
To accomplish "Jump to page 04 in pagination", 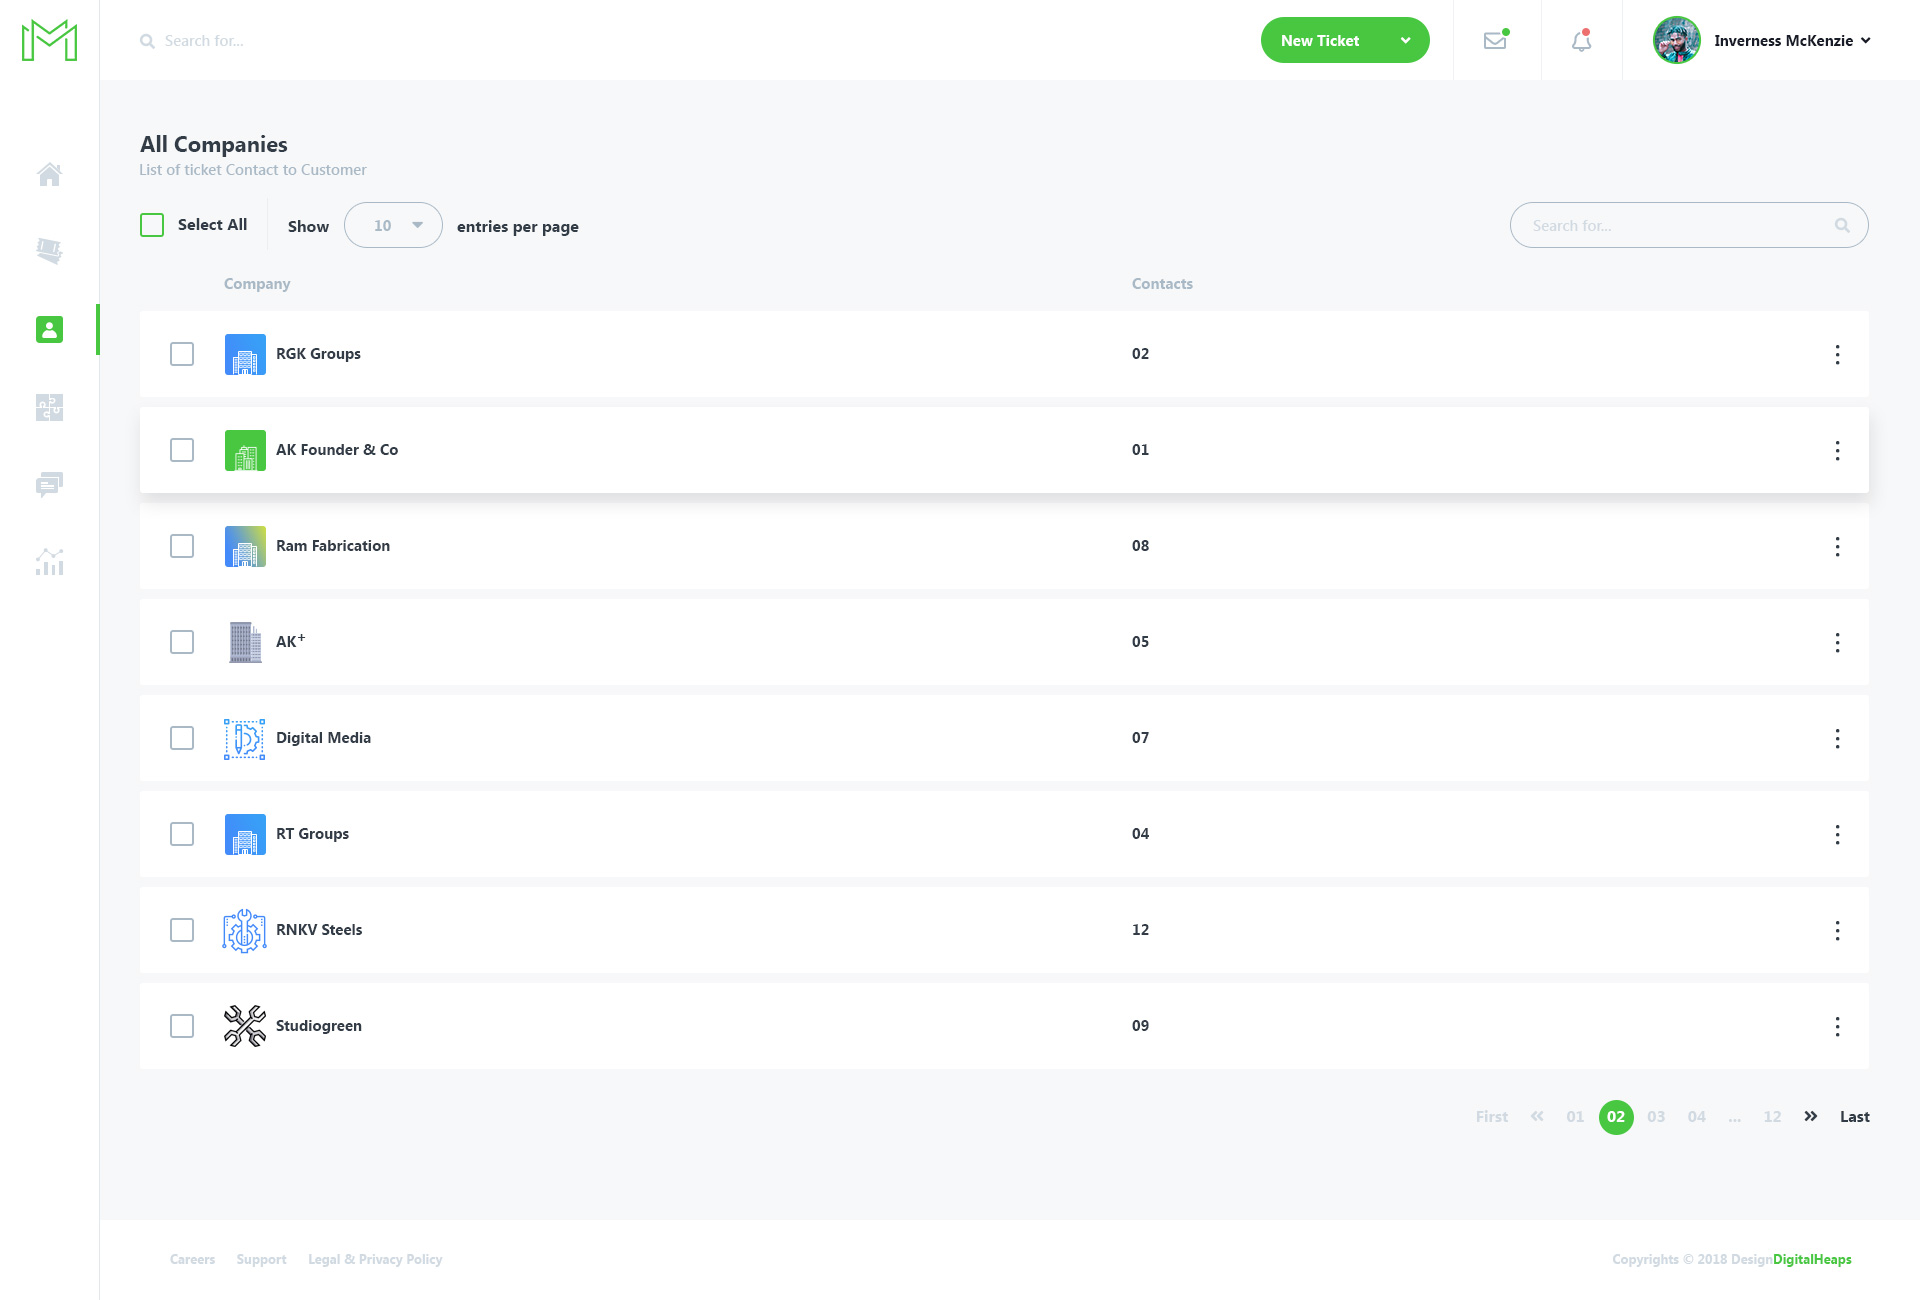I will [x=1696, y=1117].
